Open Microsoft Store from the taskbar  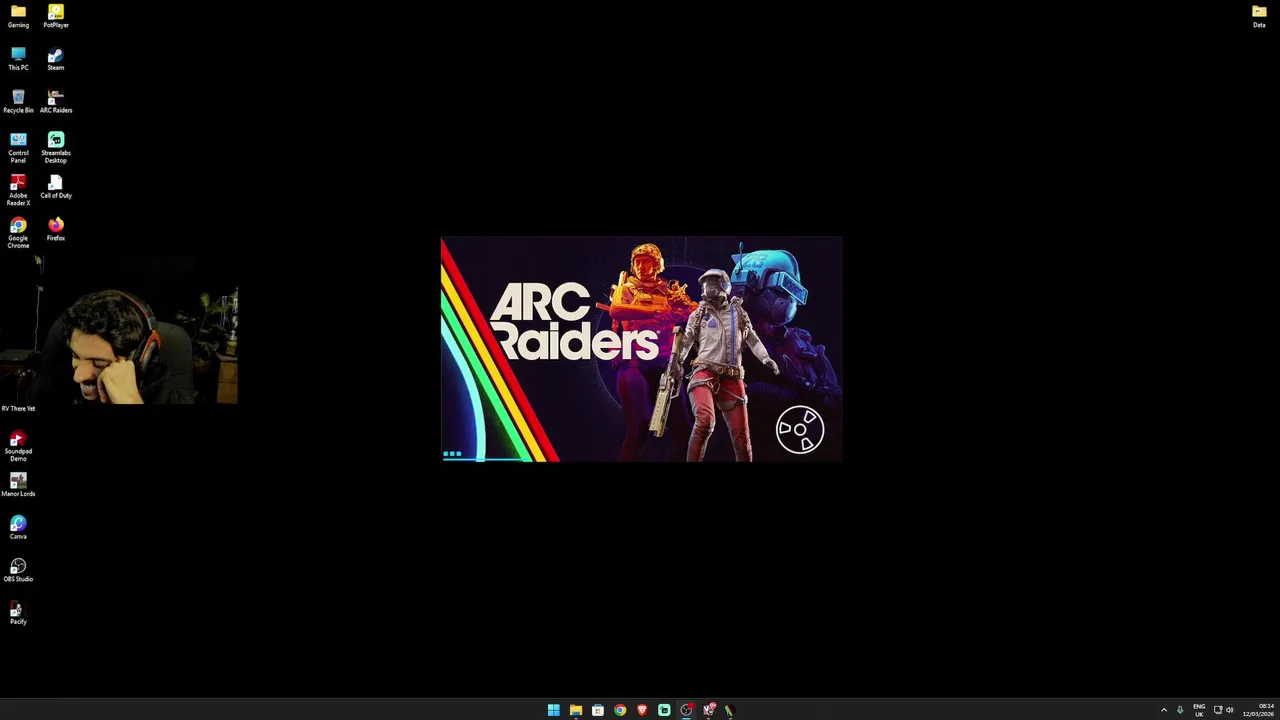point(598,710)
